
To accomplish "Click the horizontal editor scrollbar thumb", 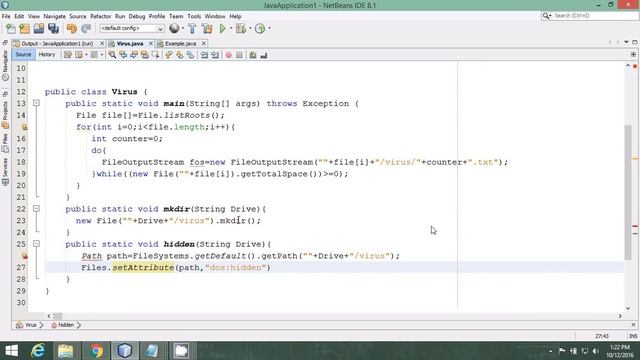I will click(58, 316).
